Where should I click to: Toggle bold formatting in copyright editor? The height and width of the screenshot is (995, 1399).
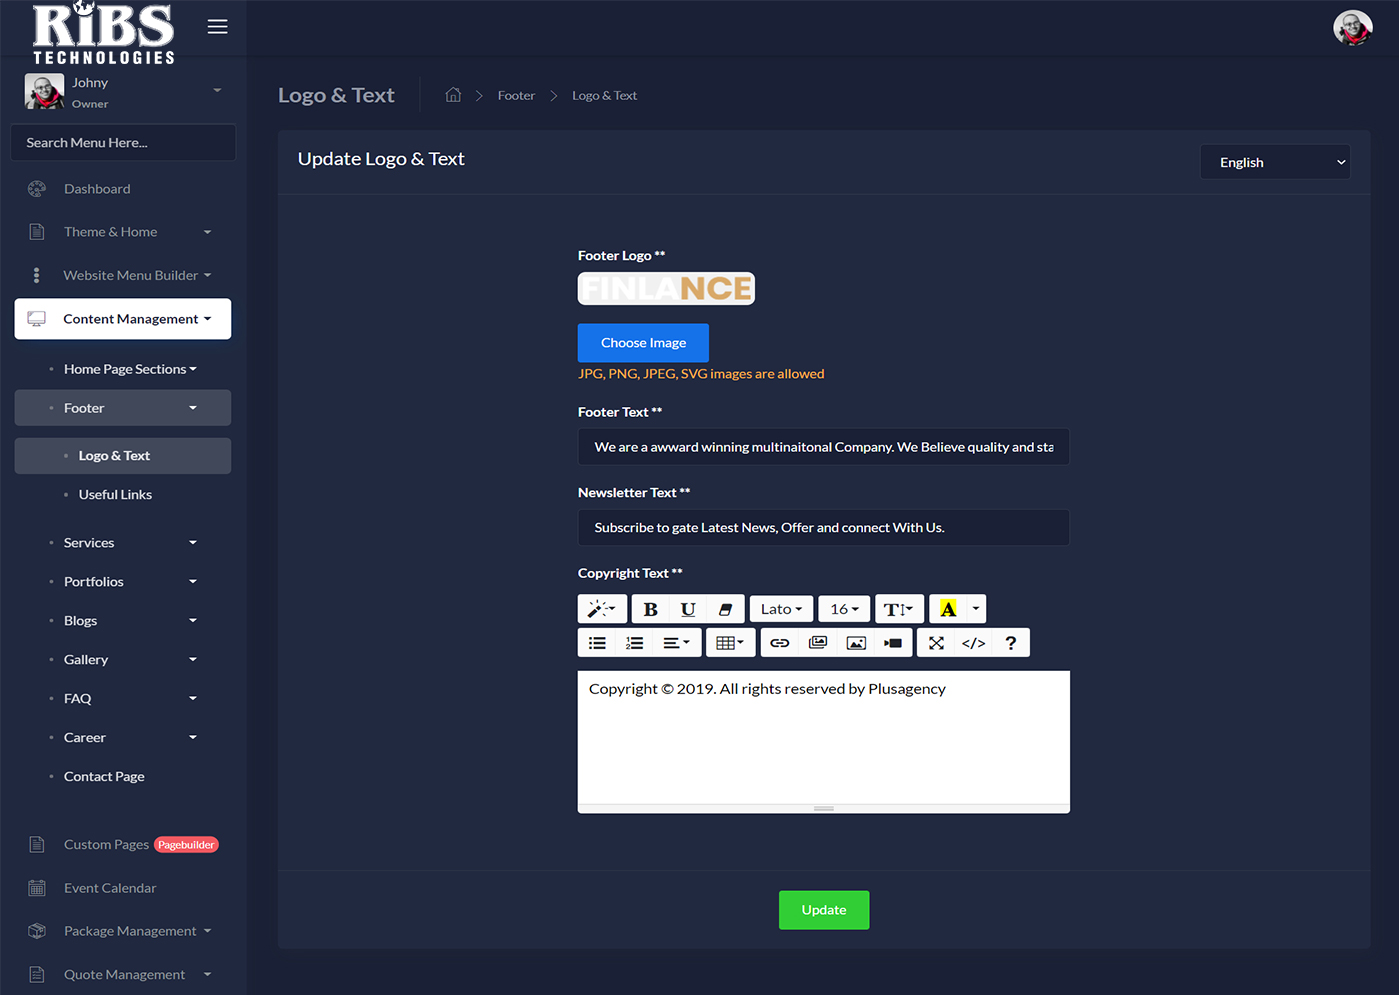[x=650, y=609]
